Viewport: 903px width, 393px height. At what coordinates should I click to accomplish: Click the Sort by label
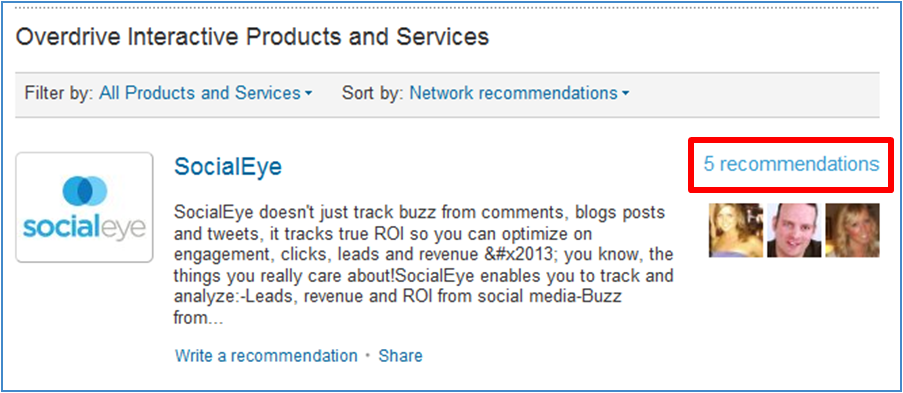(x=373, y=93)
